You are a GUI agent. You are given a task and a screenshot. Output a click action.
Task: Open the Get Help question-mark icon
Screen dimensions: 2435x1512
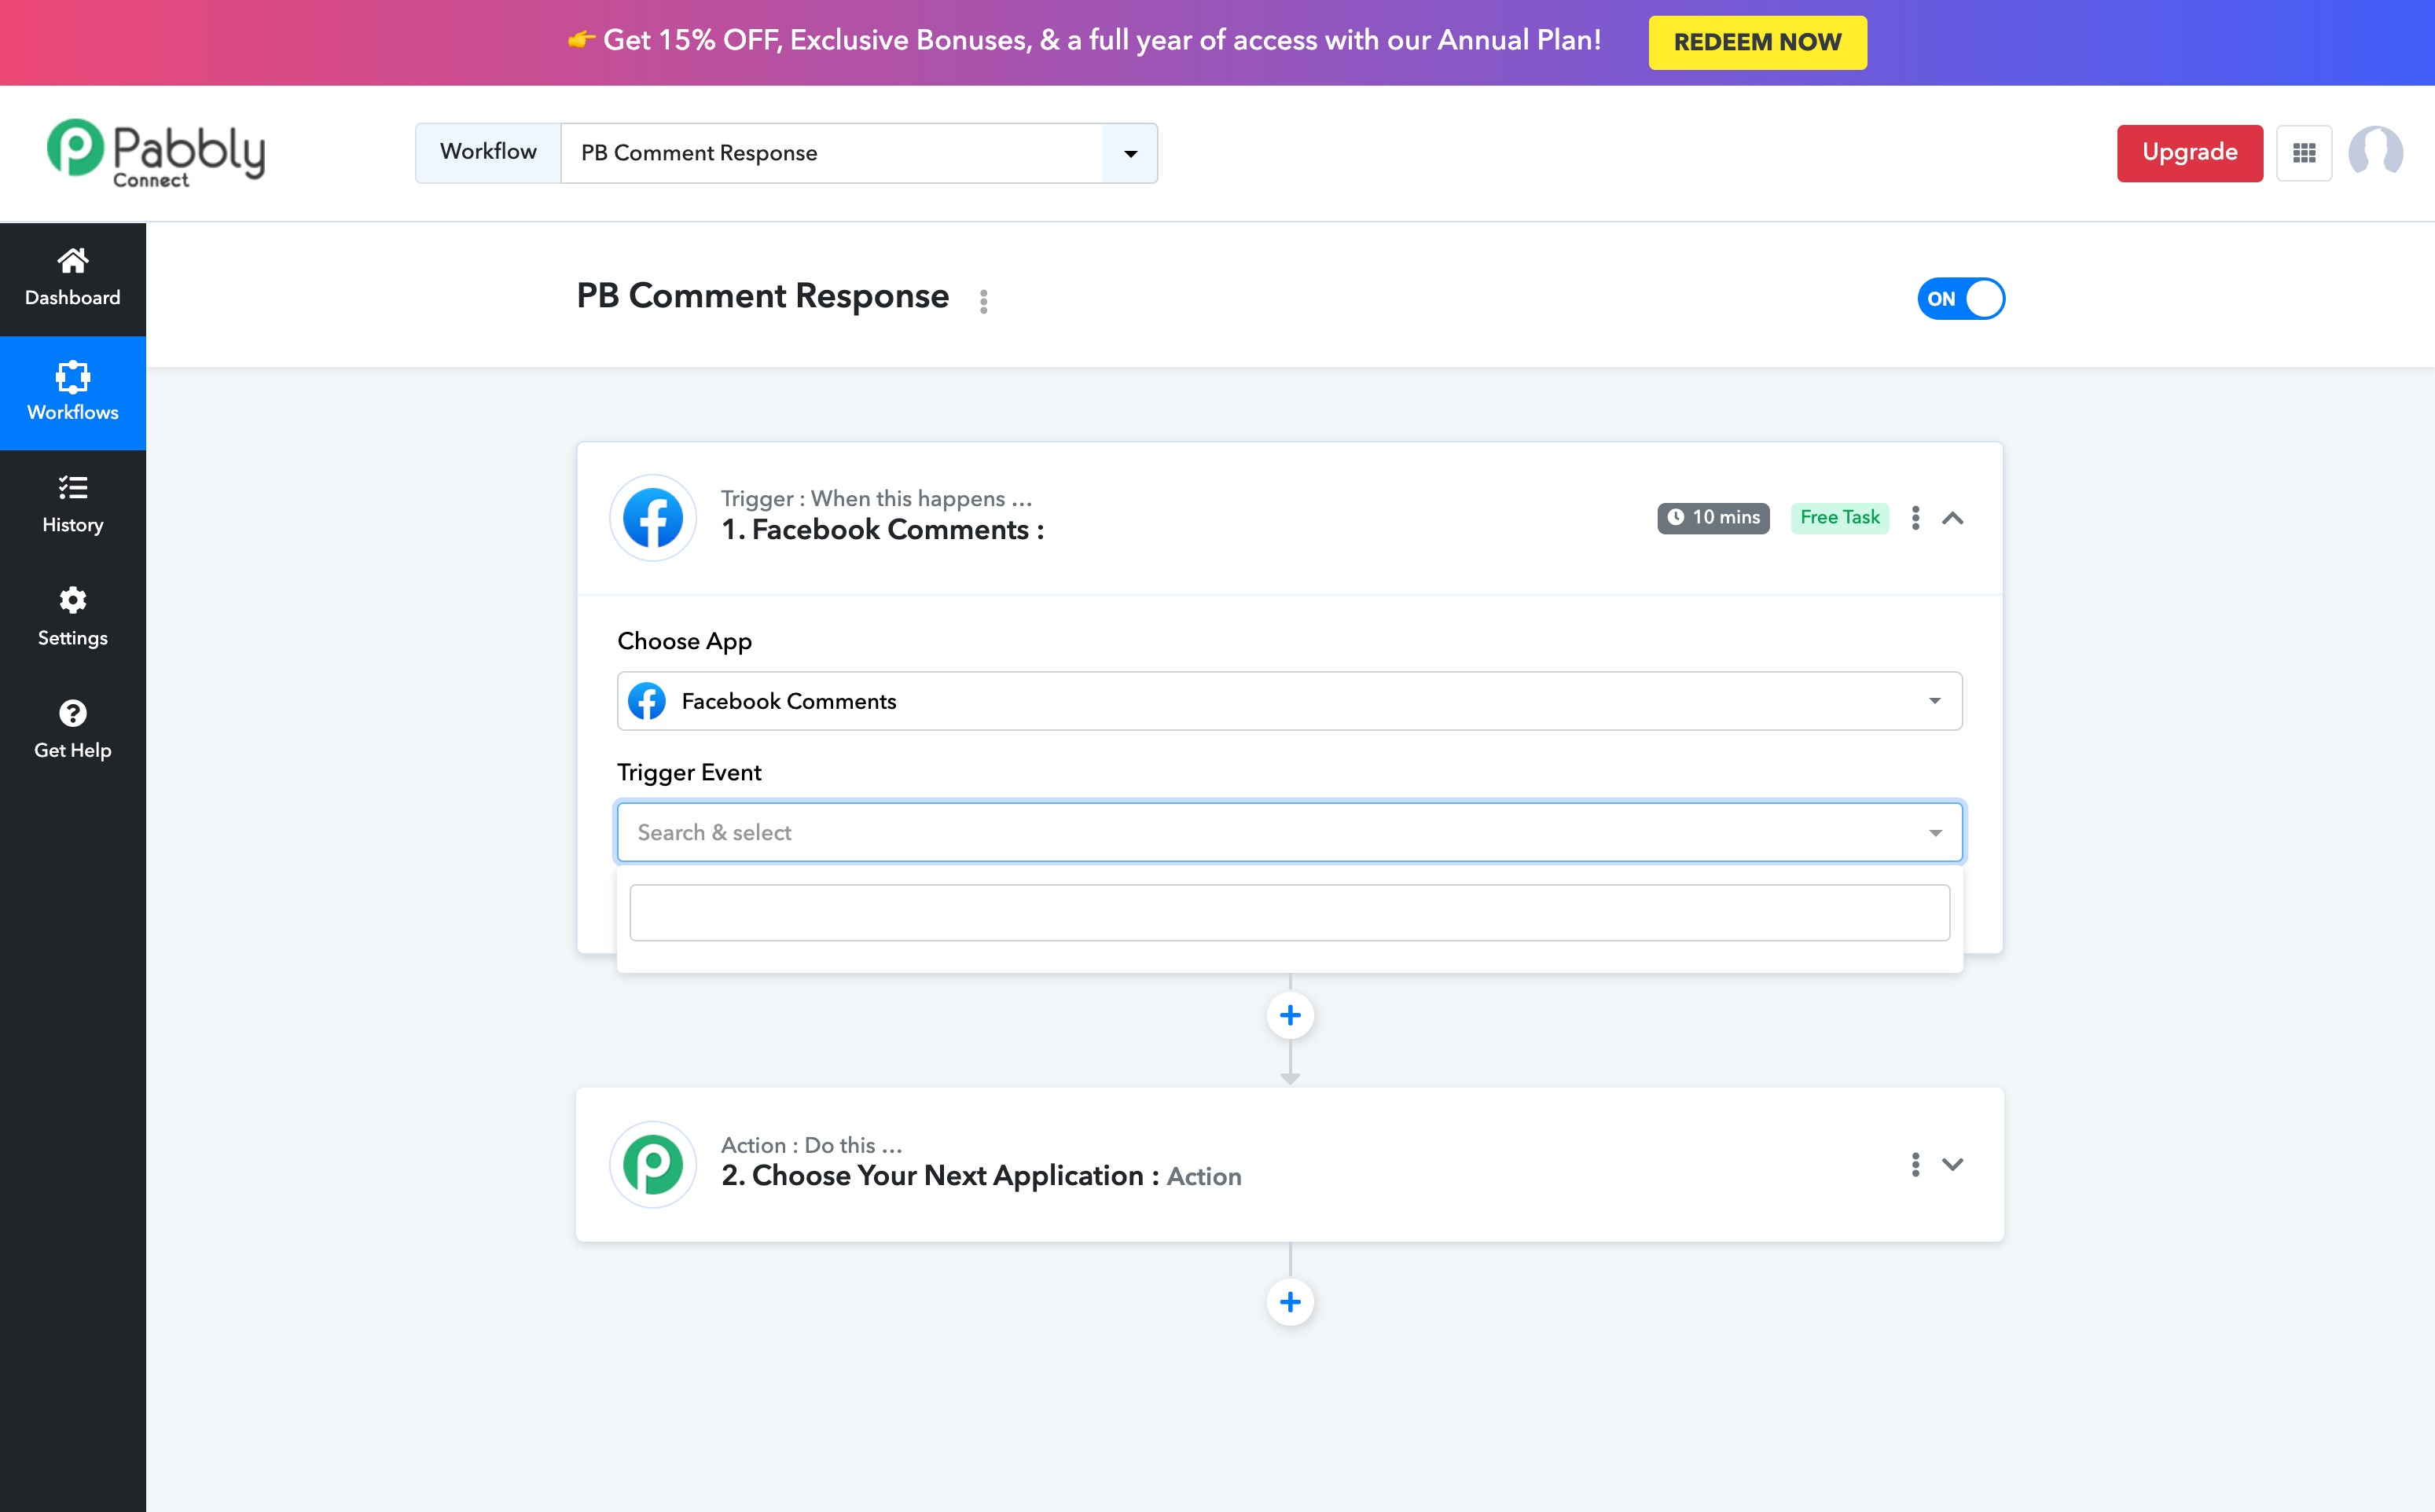pos(72,713)
